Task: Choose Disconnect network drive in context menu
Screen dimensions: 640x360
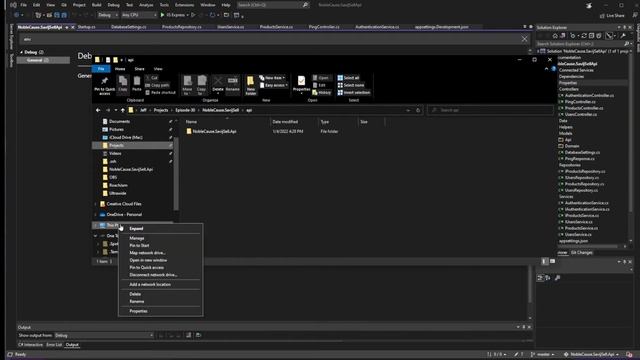Action: click(x=160, y=275)
